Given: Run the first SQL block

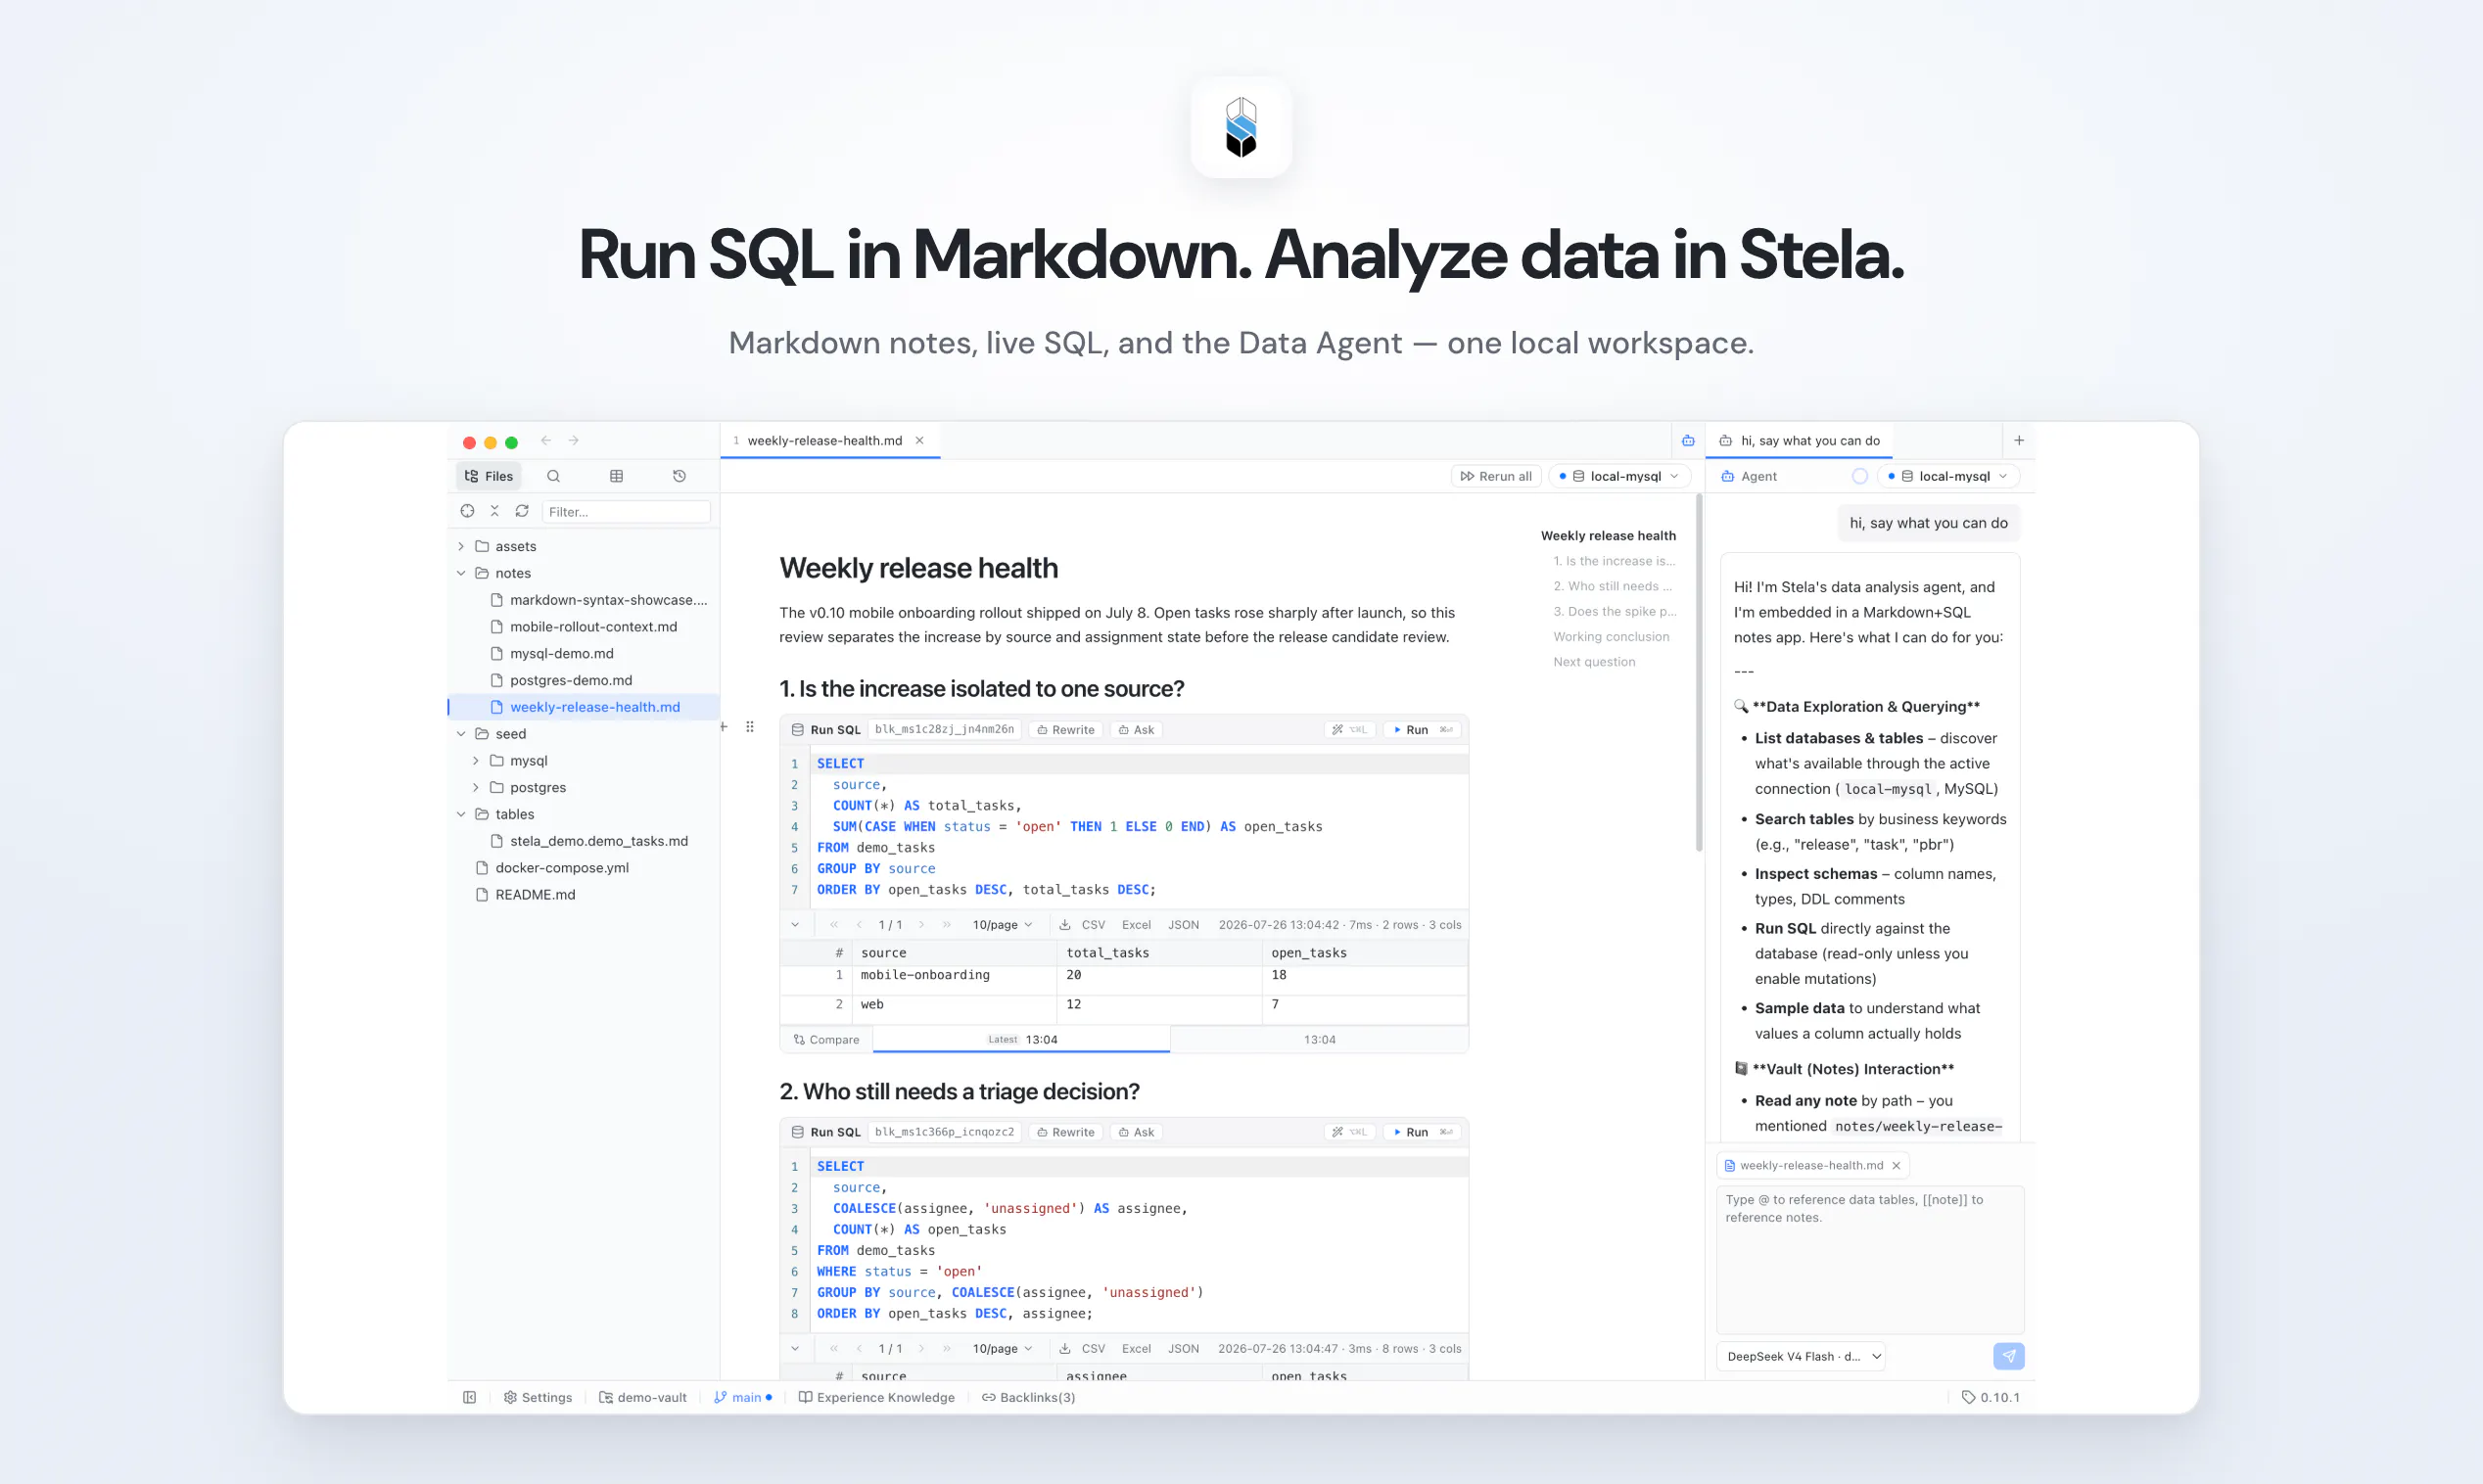Looking at the screenshot, I should coord(1423,730).
